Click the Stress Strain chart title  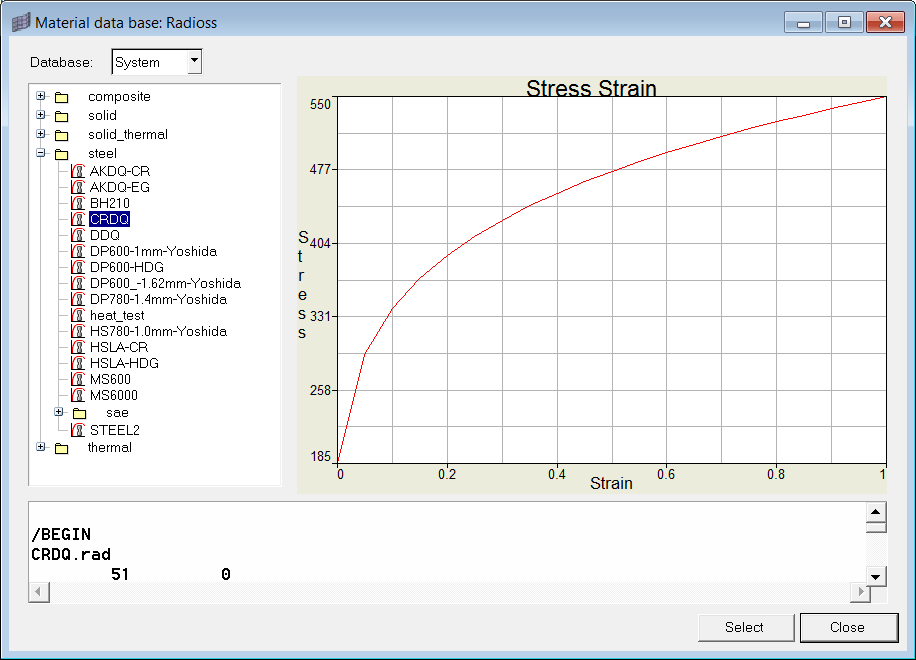point(591,88)
